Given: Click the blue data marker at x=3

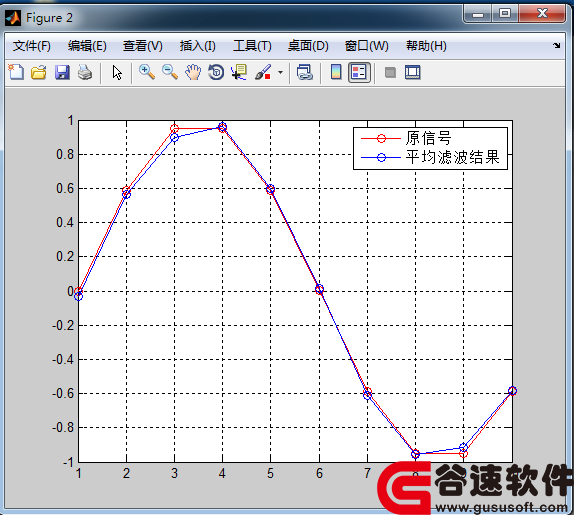Looking at the screenshot, I should coord(175,138).
